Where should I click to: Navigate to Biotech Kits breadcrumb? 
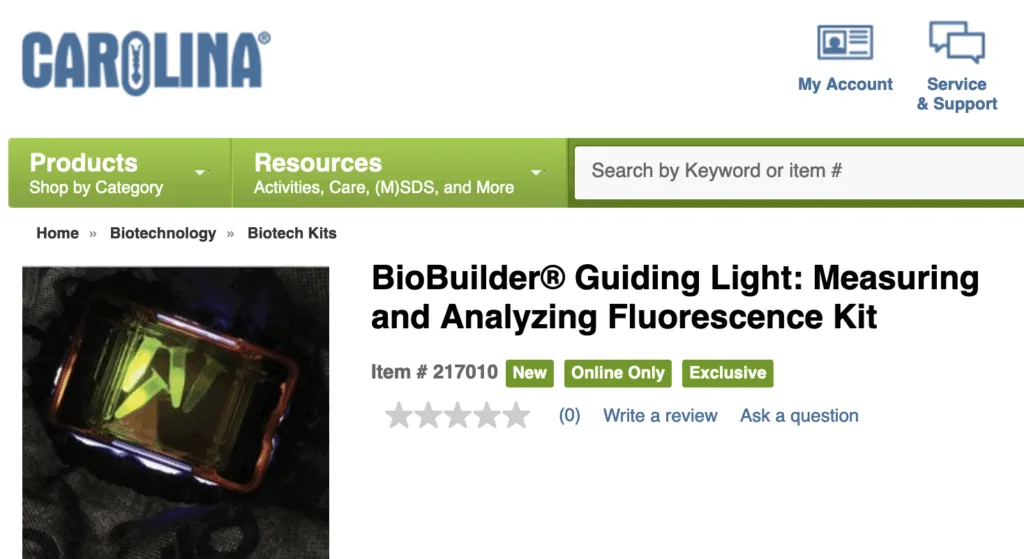292,233
